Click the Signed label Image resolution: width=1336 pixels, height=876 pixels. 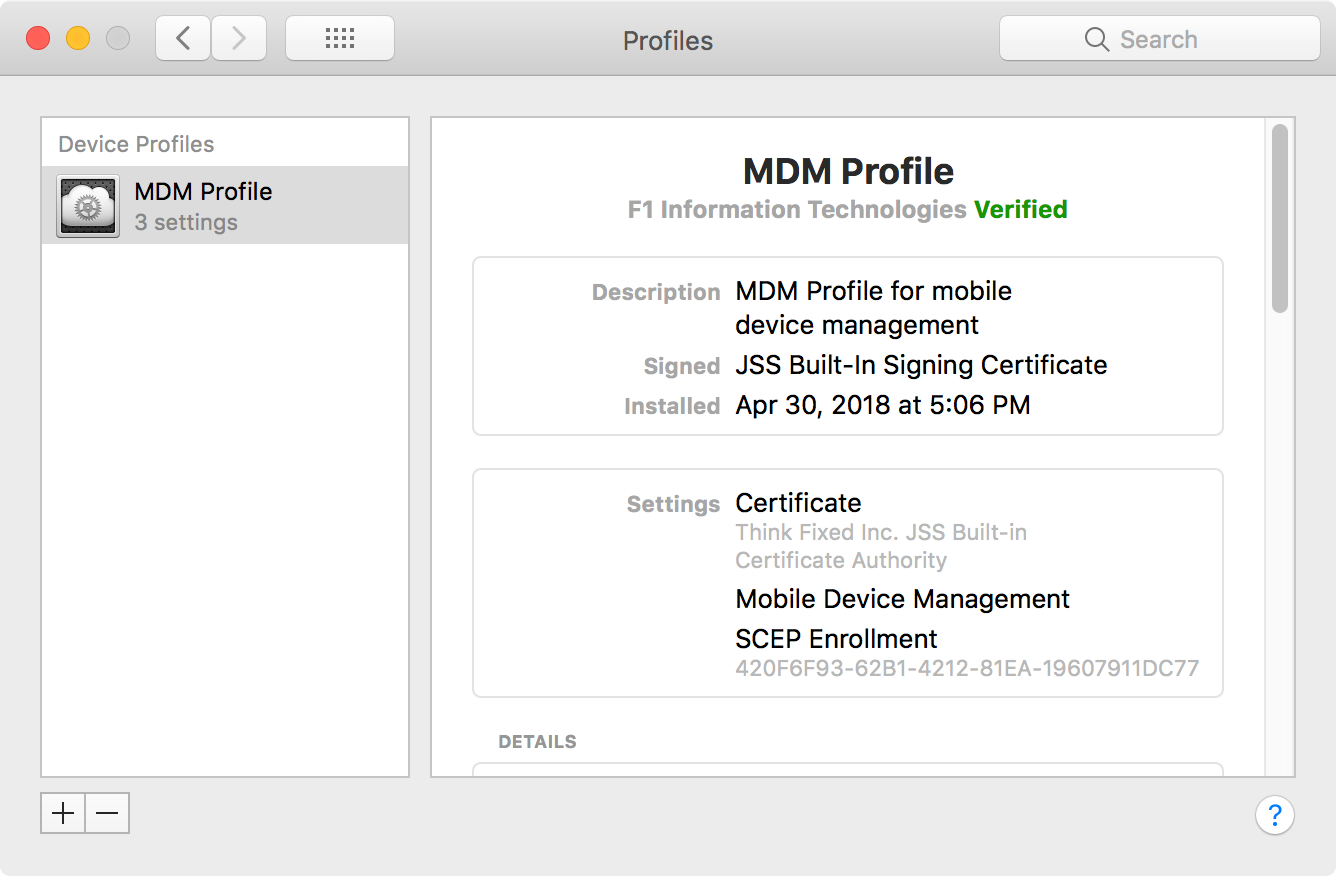[682, 366]
